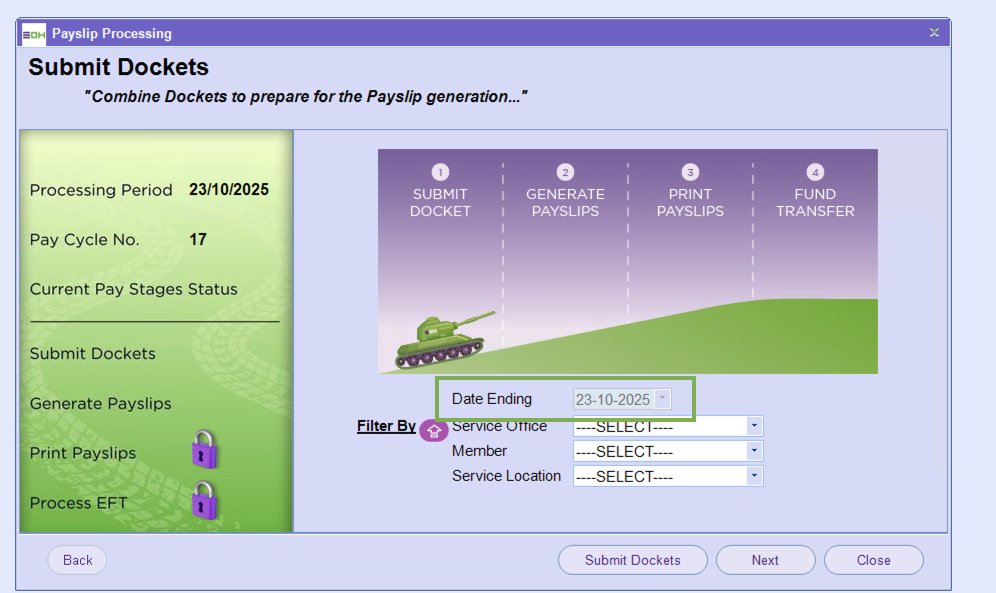Click the step 3 Print Payslips circle
Image resolution: width=996 pixels, height=593 pixels.
690,172
